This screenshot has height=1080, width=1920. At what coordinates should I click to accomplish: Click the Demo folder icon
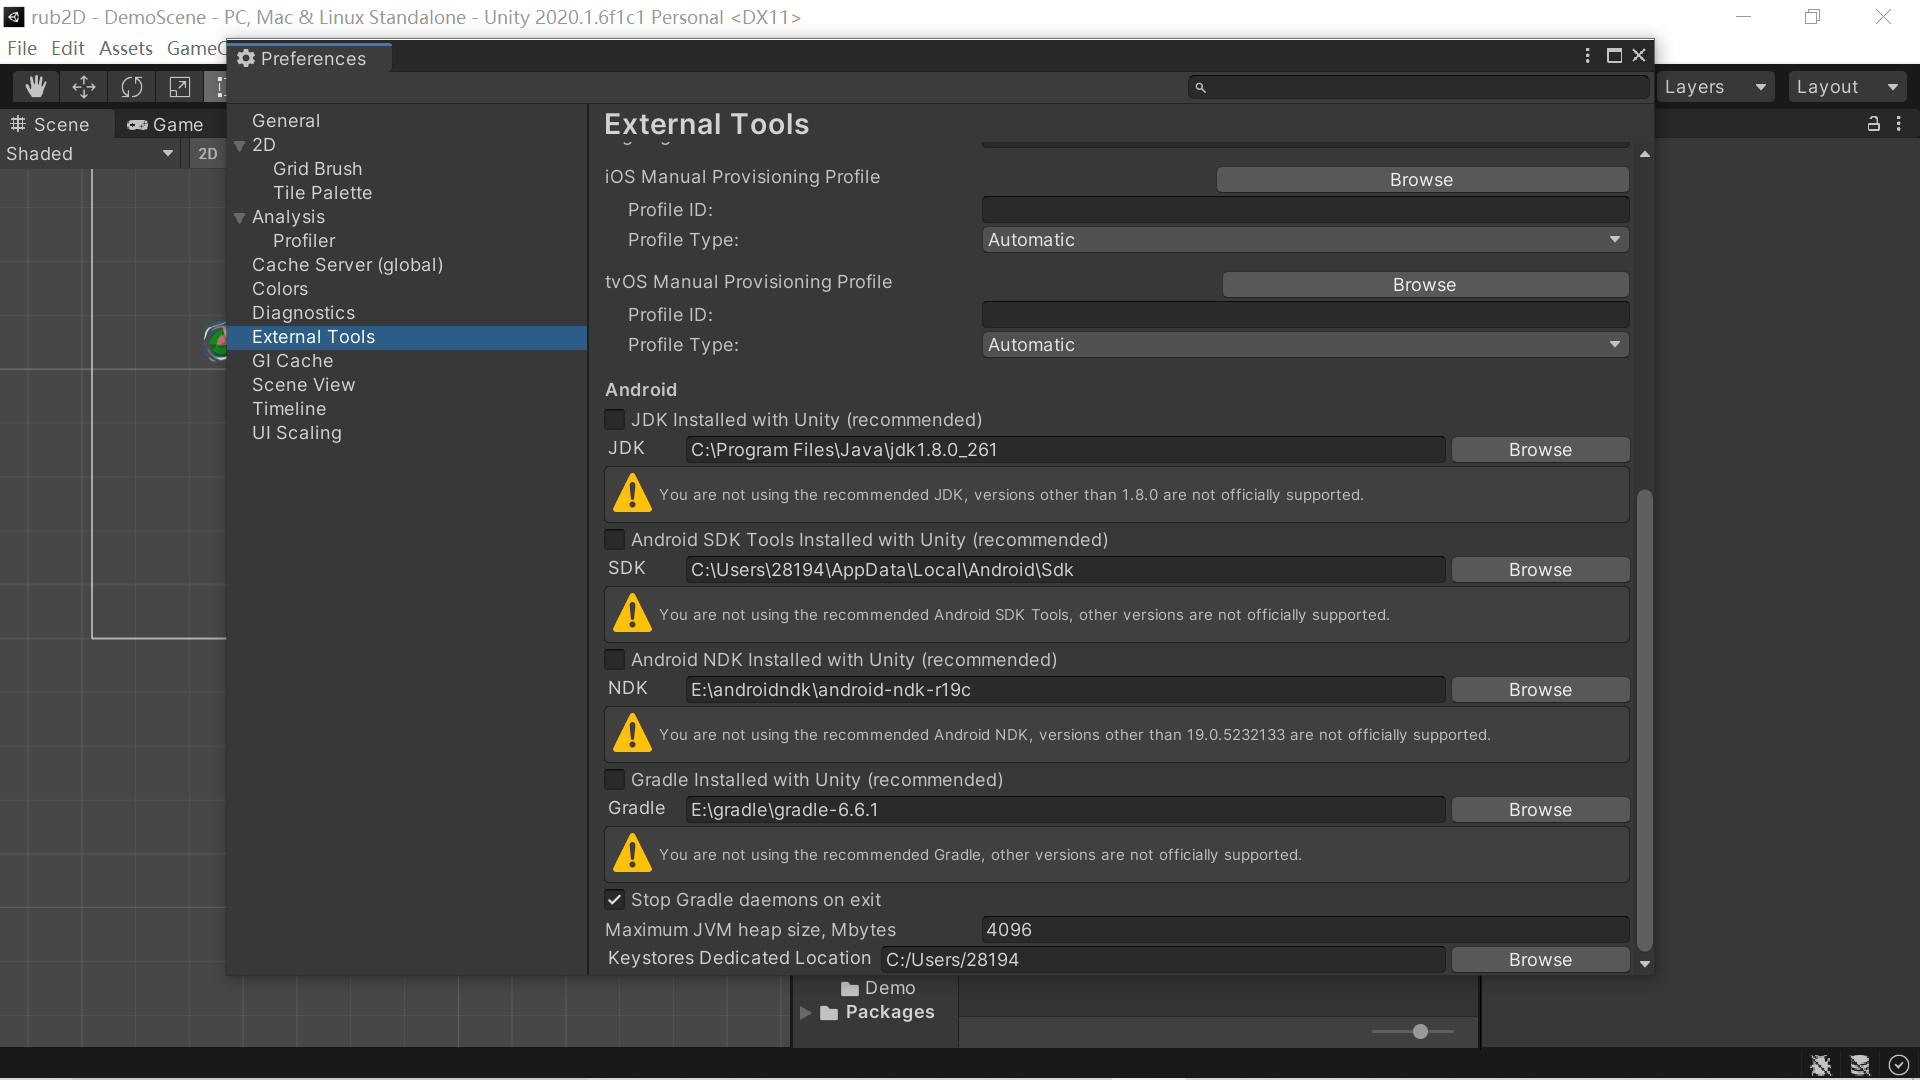pos(850,988)
